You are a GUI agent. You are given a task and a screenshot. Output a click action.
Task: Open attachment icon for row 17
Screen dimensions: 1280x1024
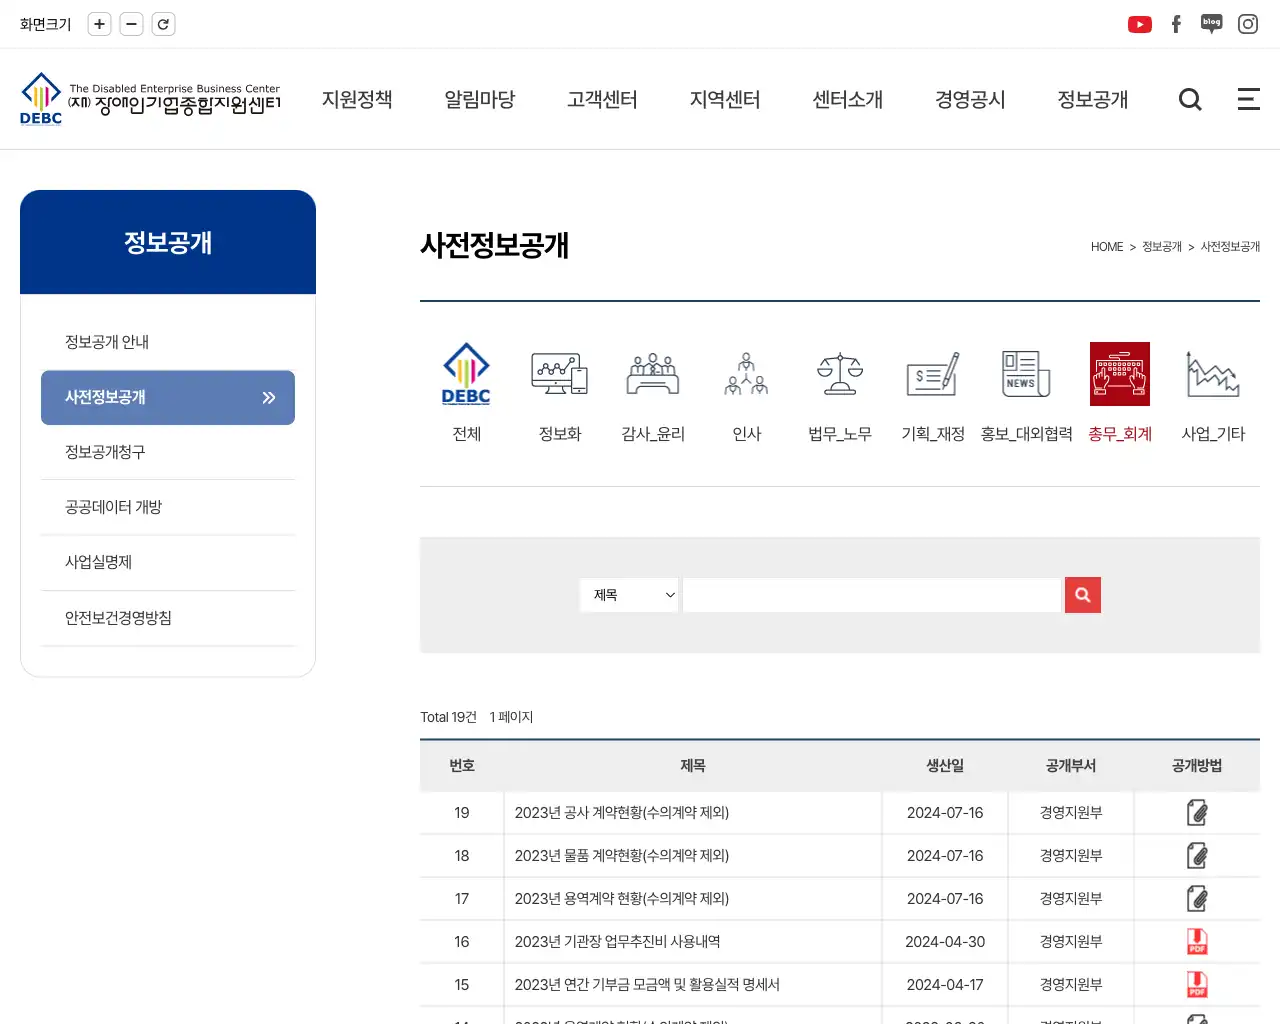click(x=1197, y=899)
